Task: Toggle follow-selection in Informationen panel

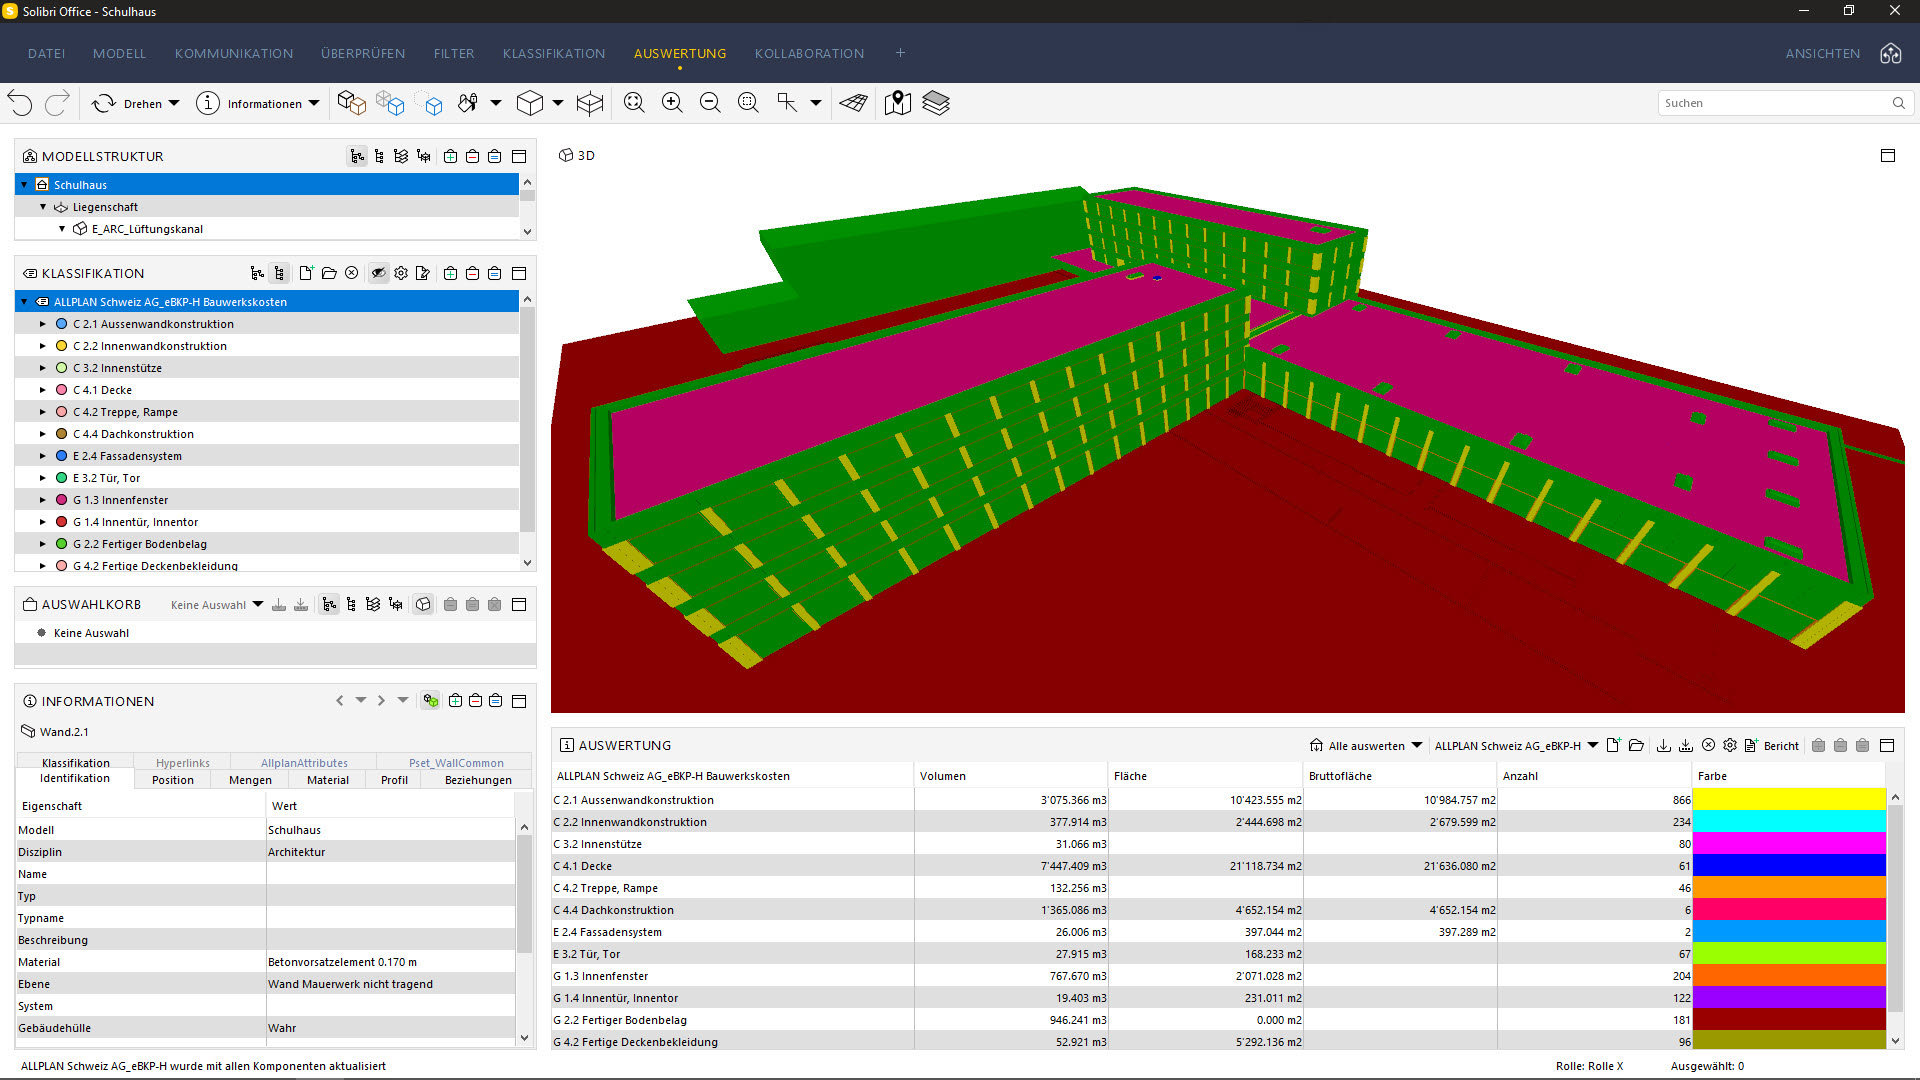Action: 430,701
